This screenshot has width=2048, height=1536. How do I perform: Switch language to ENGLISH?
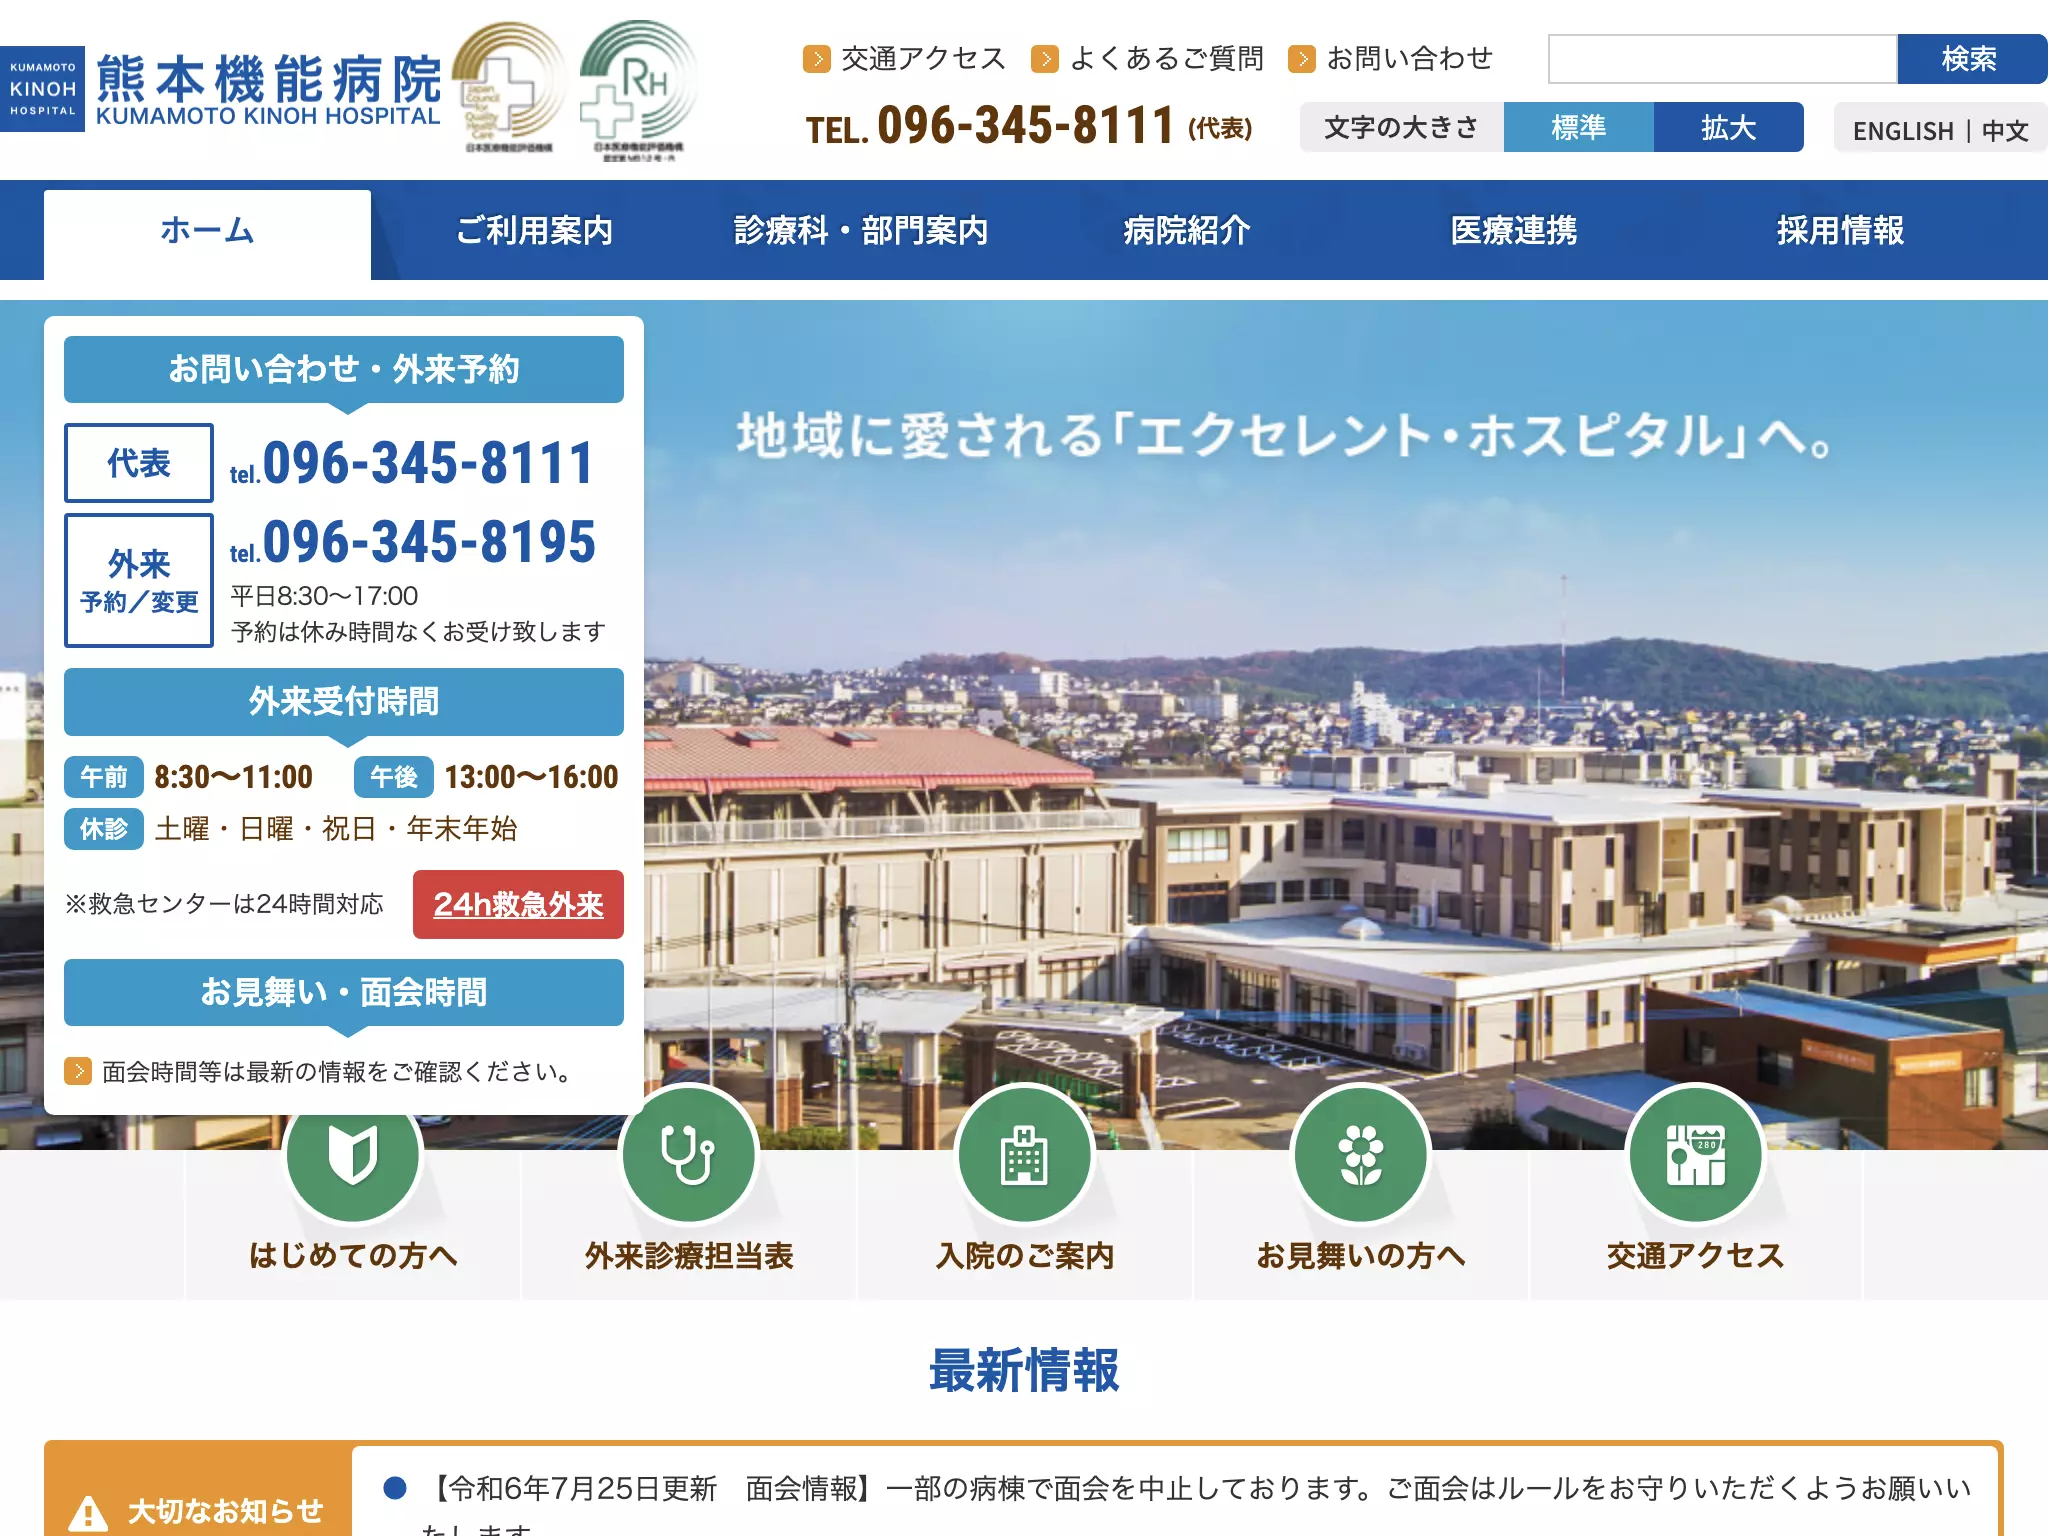(x=1903, y=131)
